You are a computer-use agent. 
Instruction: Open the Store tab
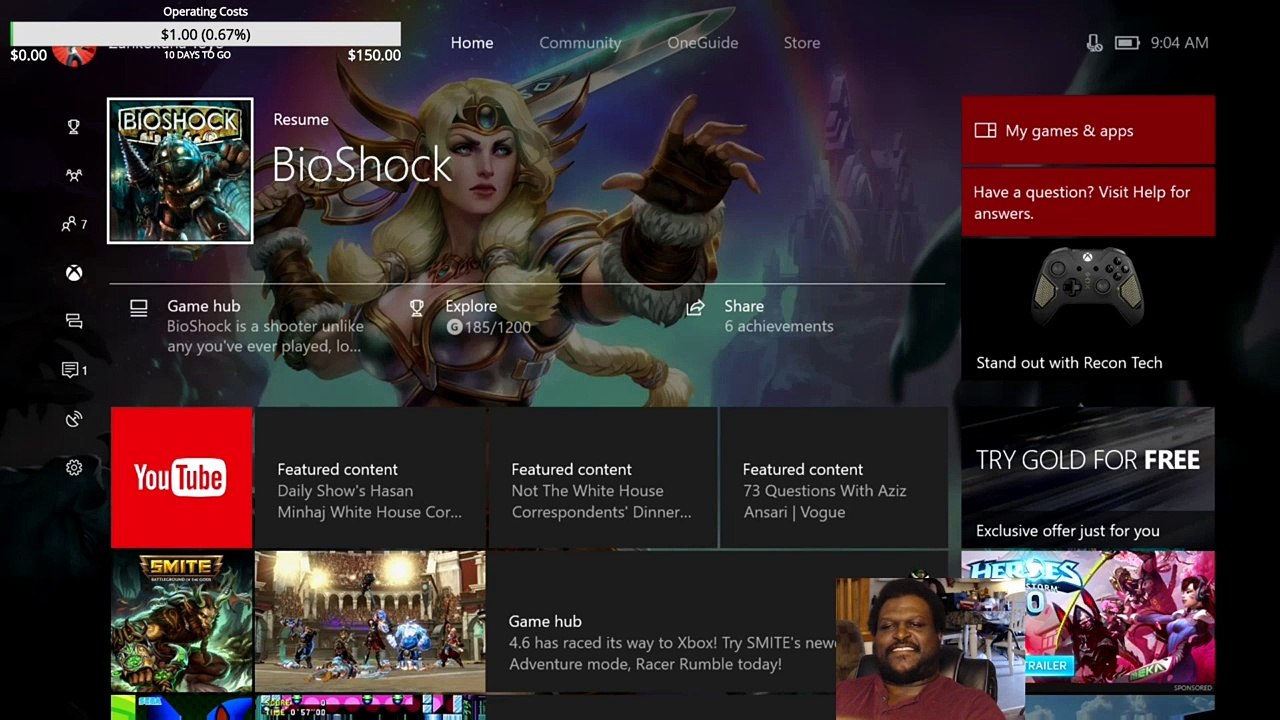pos(802,43)
